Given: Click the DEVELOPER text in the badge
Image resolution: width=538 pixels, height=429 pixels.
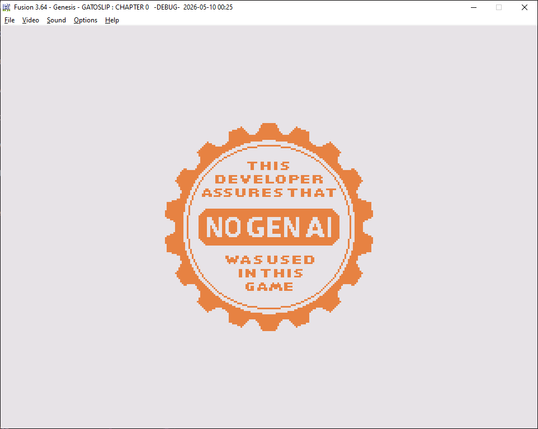Looking at the screenshot, I should click(269, 179).
